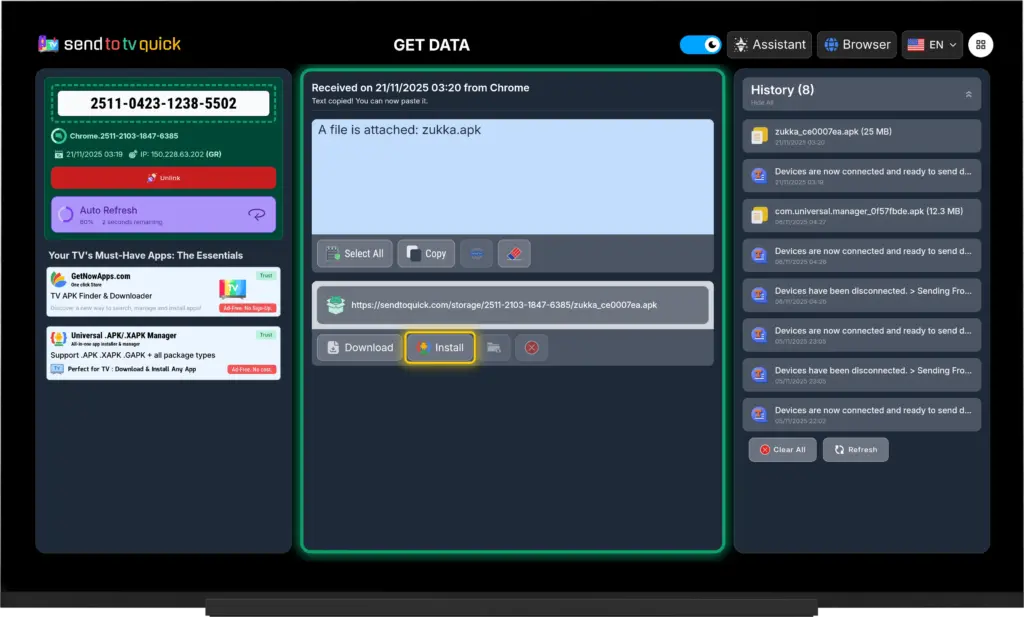Select the zukka_ce0007ea.apk history entry
1024x617 pixels.
[861, 134]
